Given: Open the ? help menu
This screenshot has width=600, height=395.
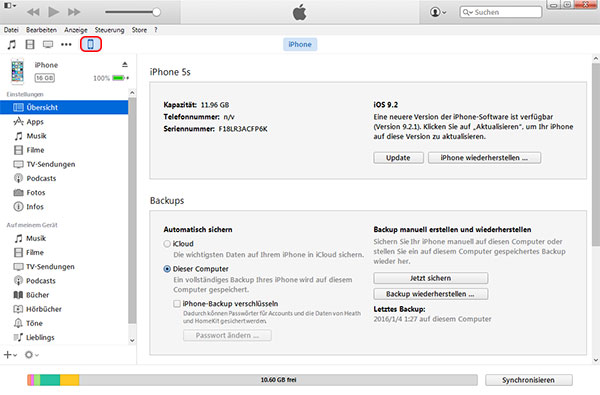Looking at the screenshot, I should 156,30.
